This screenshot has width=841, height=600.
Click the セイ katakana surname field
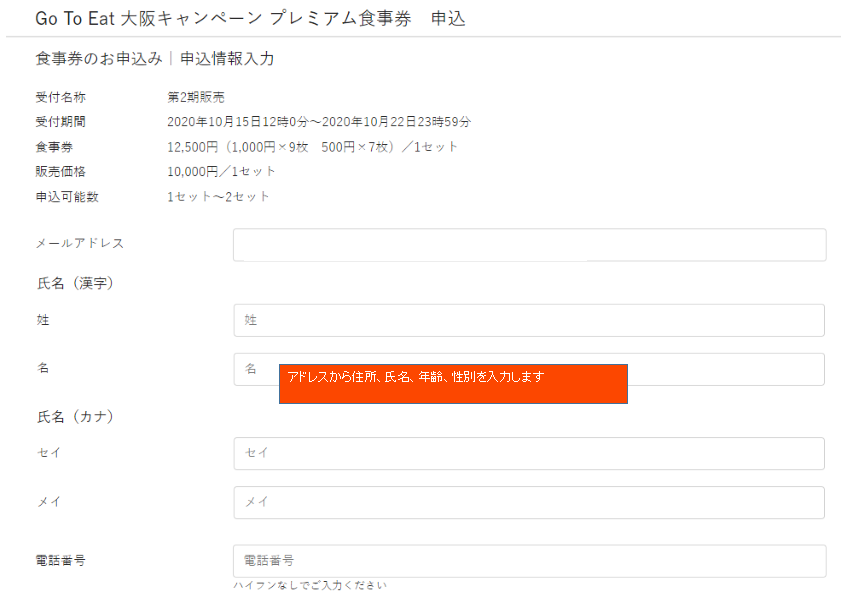[x=529, y=454]
